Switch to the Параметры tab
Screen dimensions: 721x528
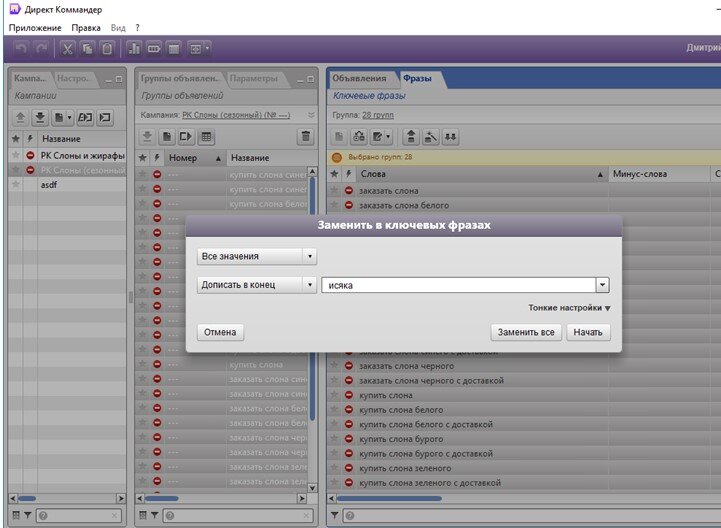pos(254,78)
